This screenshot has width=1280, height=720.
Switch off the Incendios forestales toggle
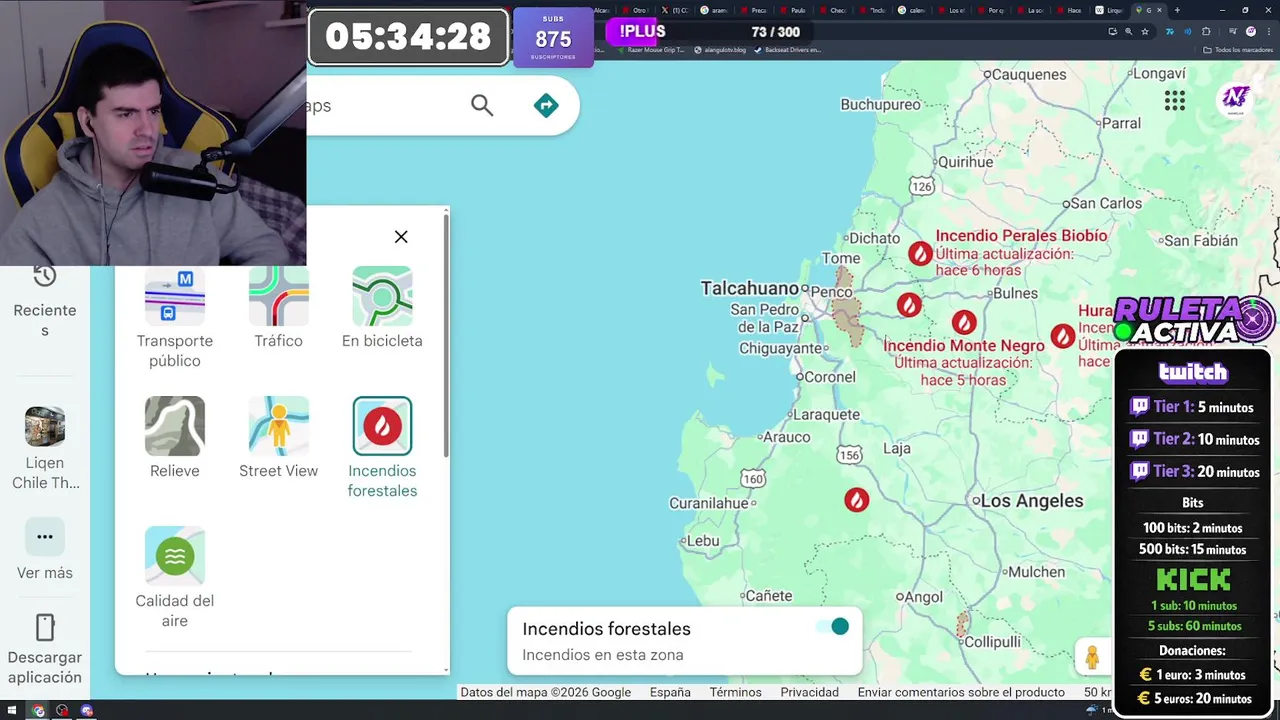tap(832, 626)
